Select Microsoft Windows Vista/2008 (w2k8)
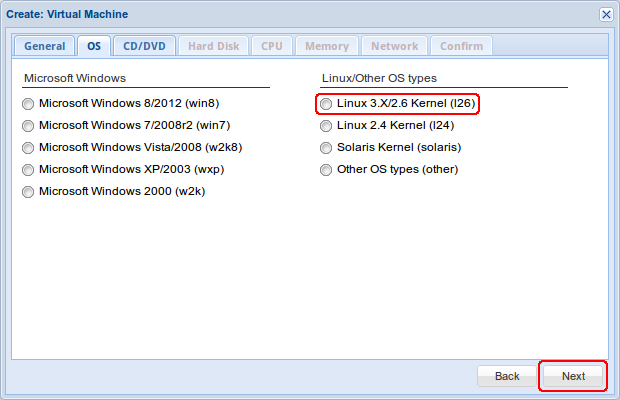 click(28, 148)
